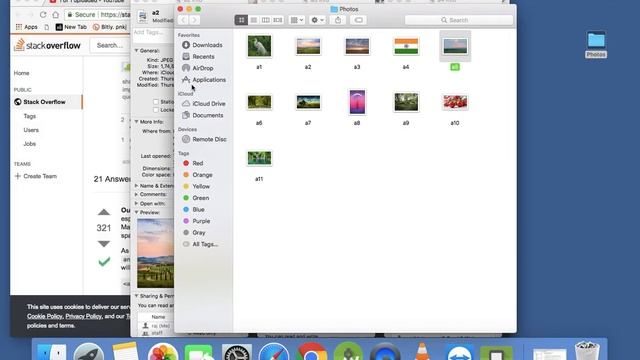
Task: Click the Finder share button
Action: point(338,20)
